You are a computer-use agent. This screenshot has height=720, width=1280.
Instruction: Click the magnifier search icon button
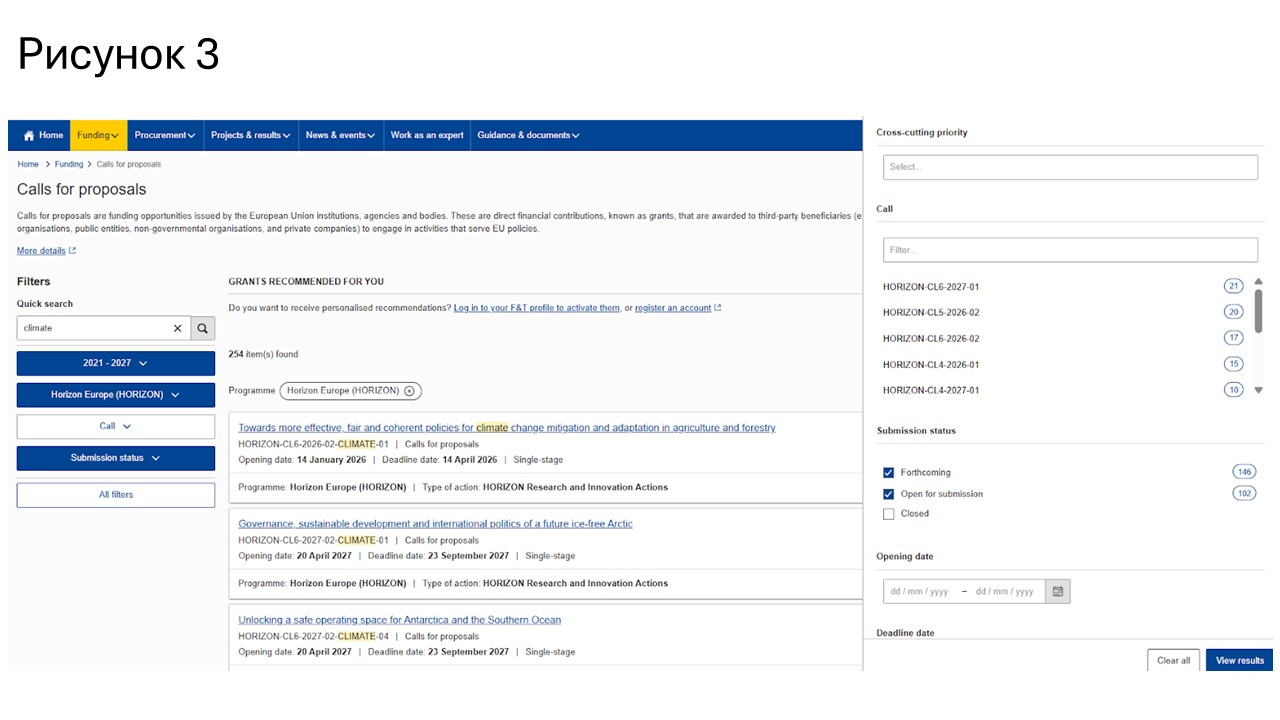203,328
